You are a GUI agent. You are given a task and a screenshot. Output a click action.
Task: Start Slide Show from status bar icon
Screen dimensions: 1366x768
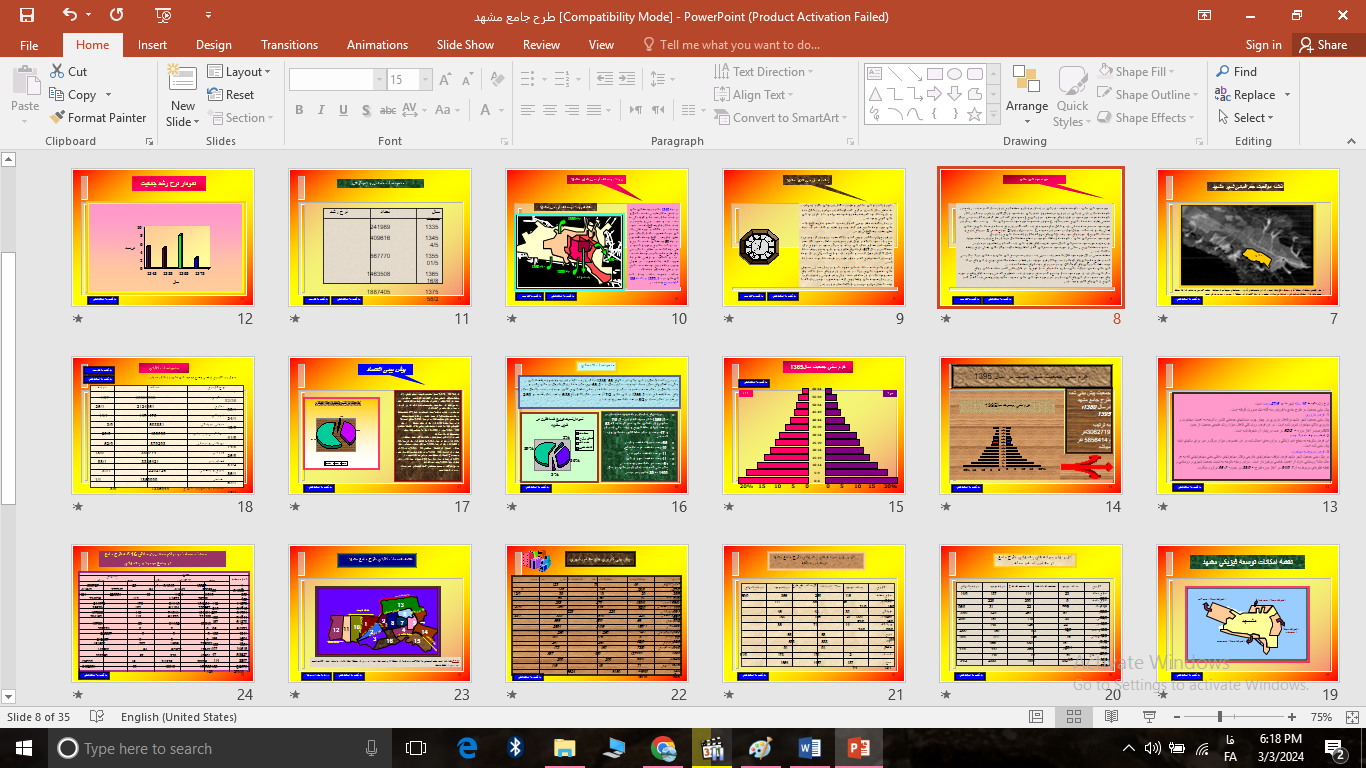point(1148,717)
